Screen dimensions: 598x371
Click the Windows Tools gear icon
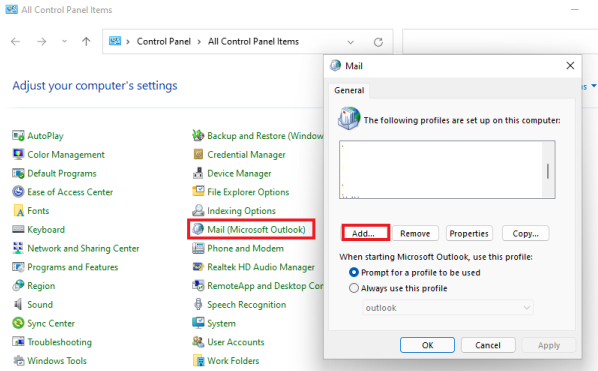pyautogui.click(x=18, y=360)
